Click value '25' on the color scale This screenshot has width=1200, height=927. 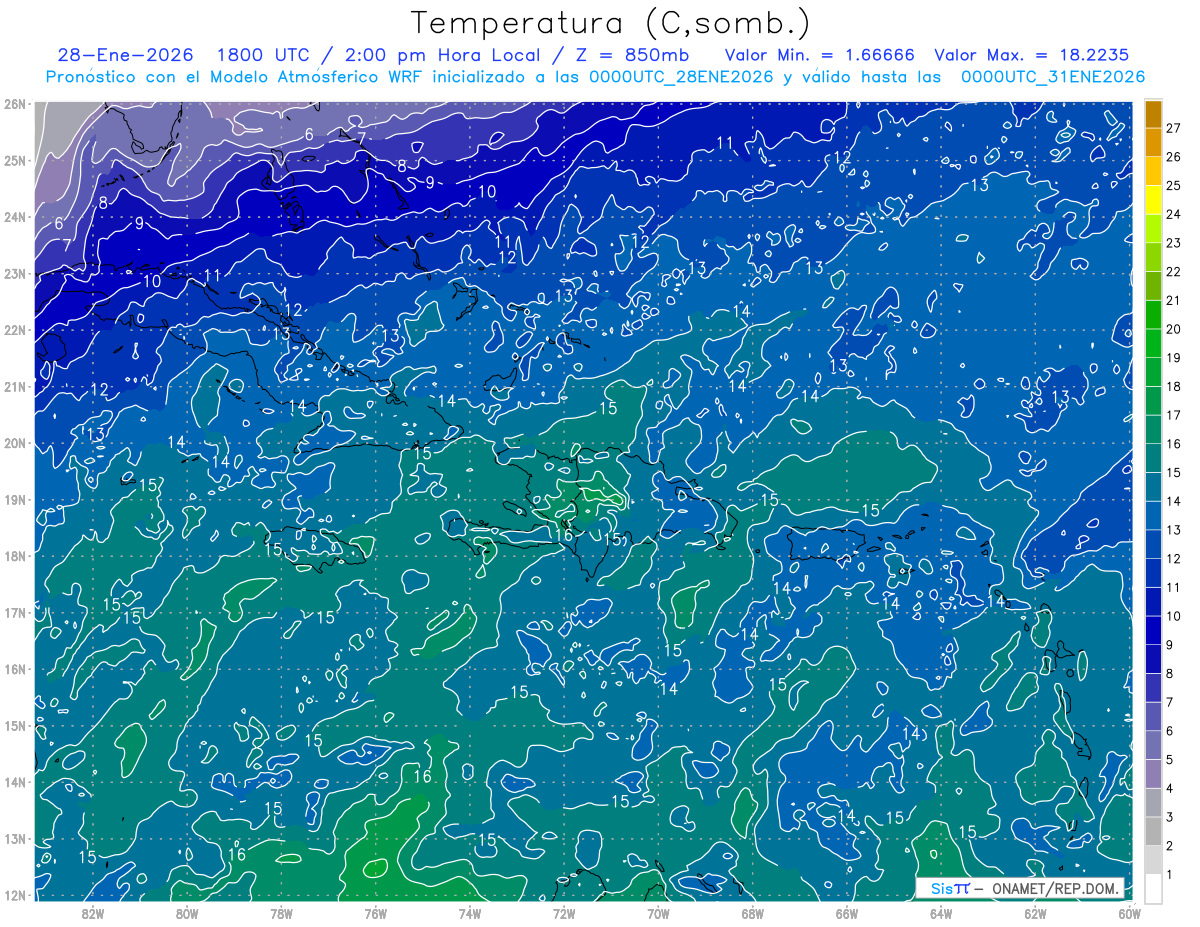[x=1173, y=186]
